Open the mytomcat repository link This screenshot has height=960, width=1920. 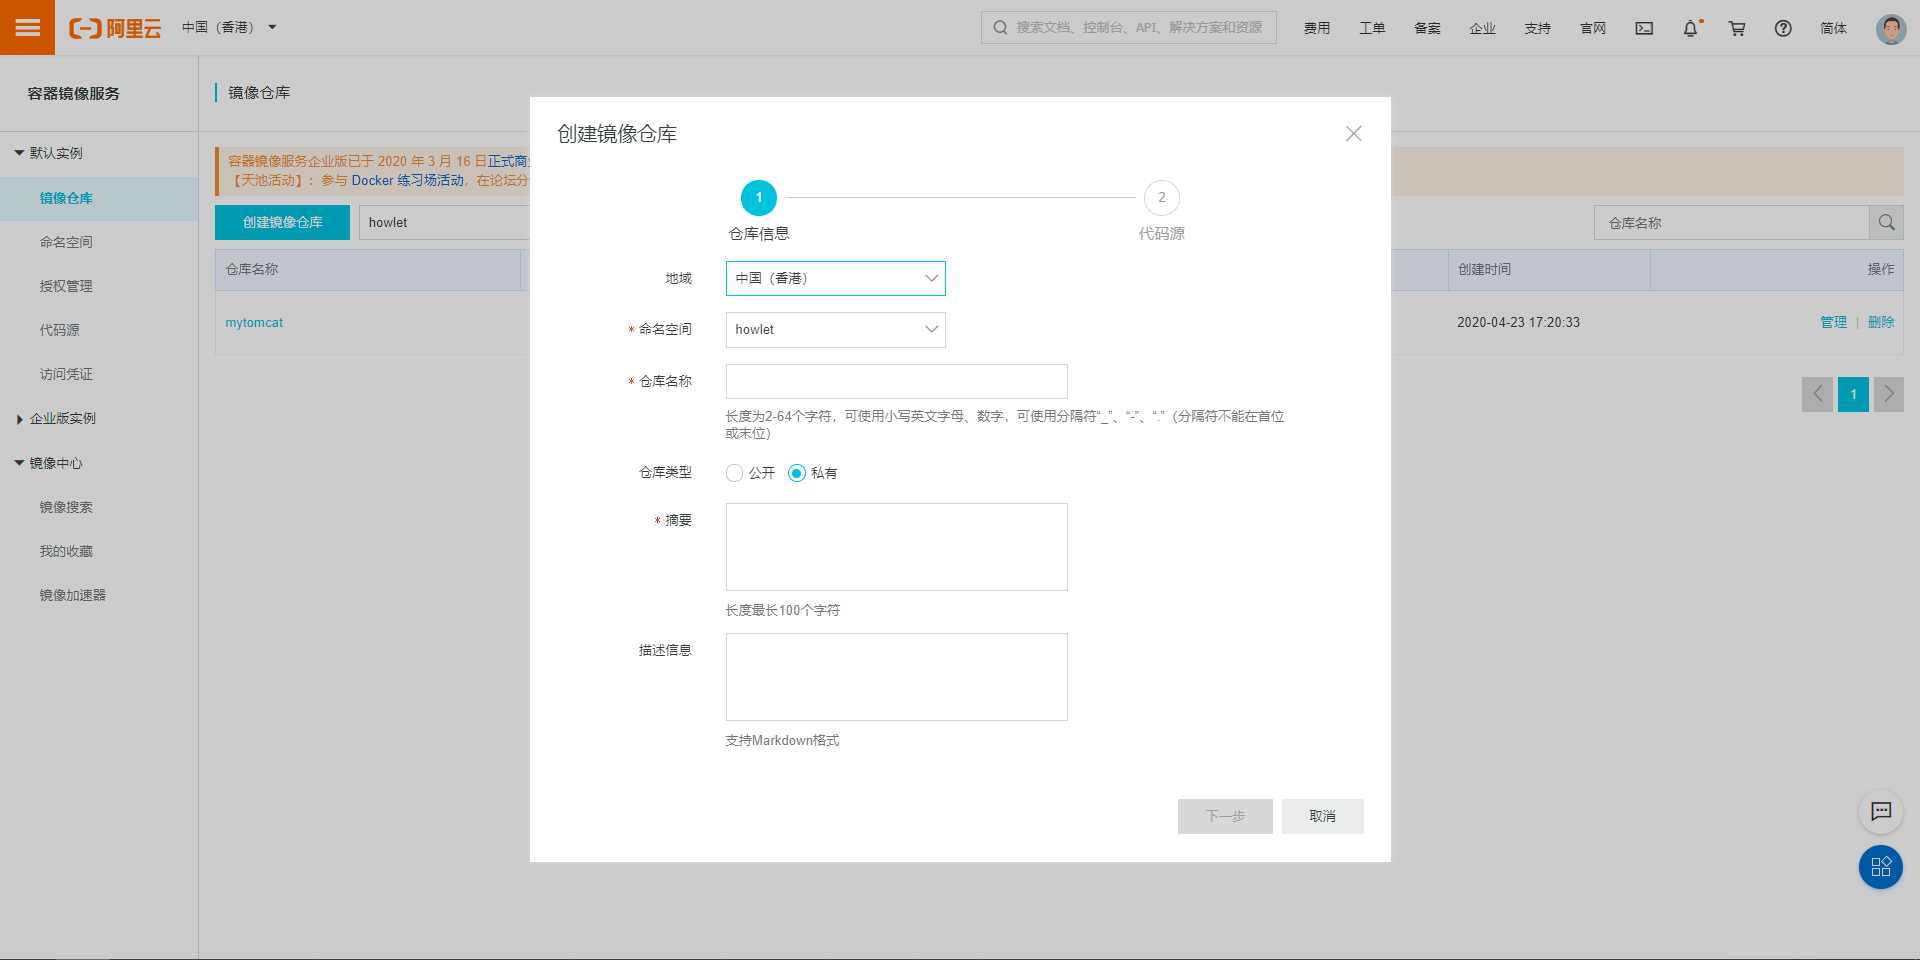pyautogui.click(x=254, y=323)
